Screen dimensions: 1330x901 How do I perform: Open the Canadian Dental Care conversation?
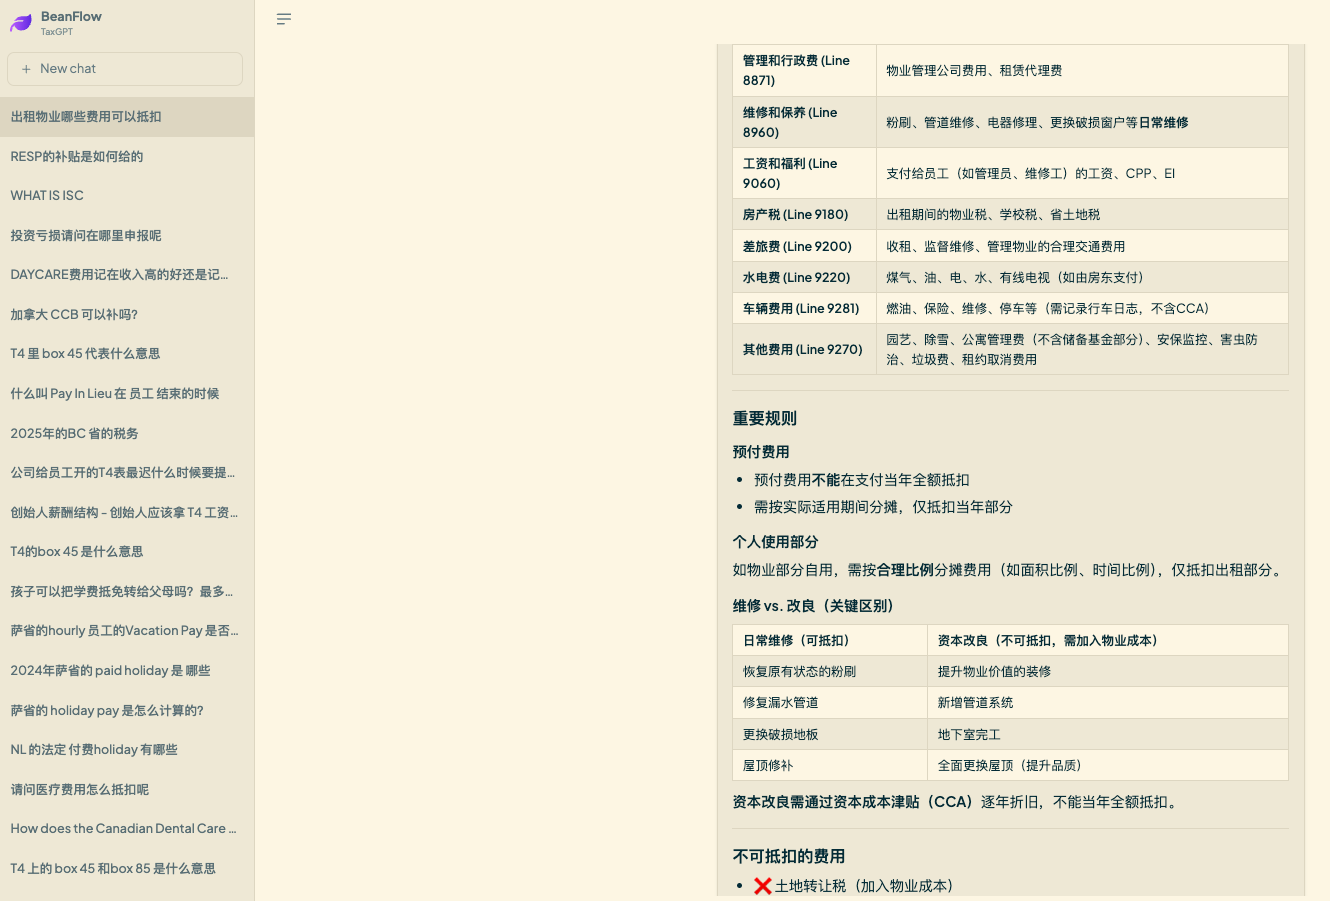click(123, 829)
